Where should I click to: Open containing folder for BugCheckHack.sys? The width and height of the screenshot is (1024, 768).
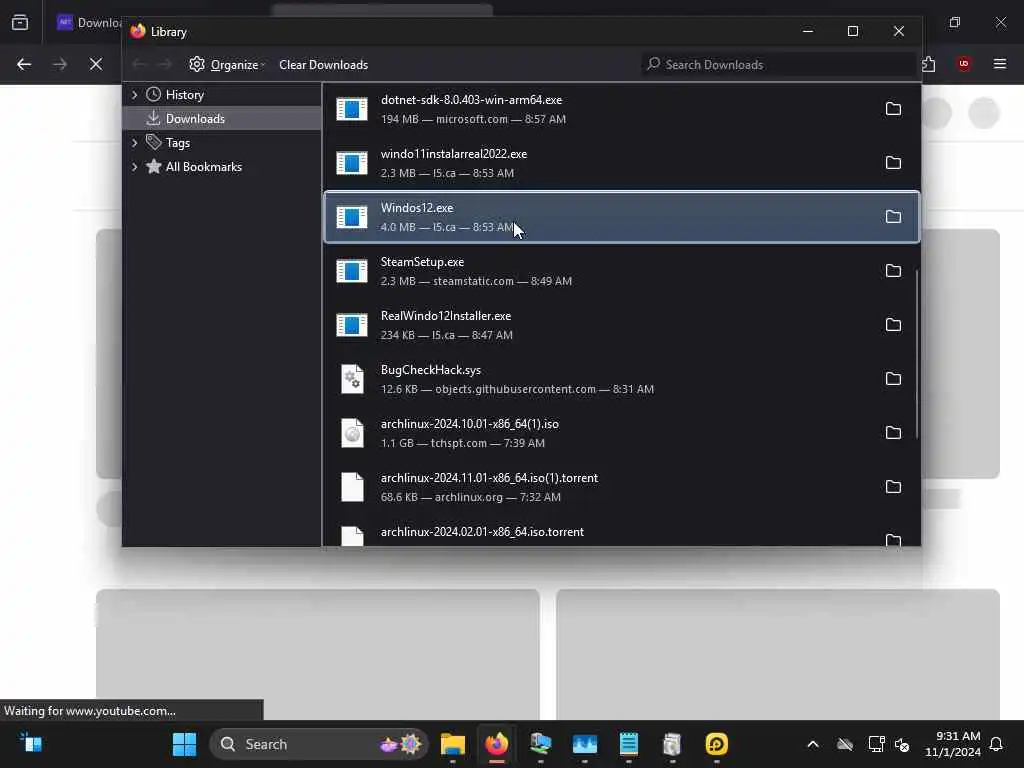point(893,379)
